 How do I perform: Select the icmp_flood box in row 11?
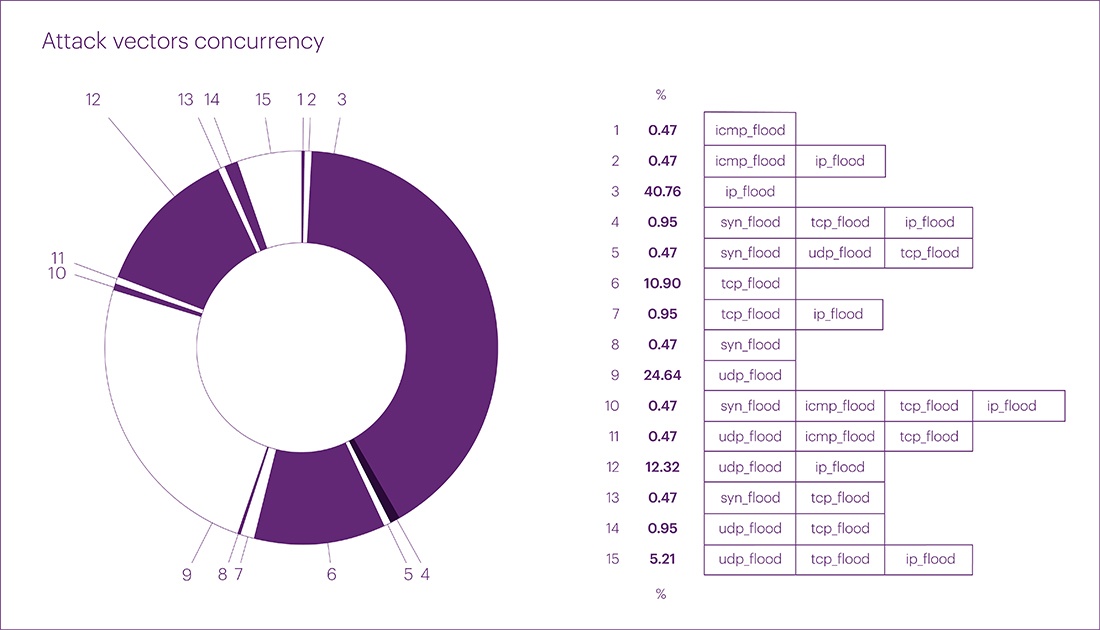(x=840, y=436)
